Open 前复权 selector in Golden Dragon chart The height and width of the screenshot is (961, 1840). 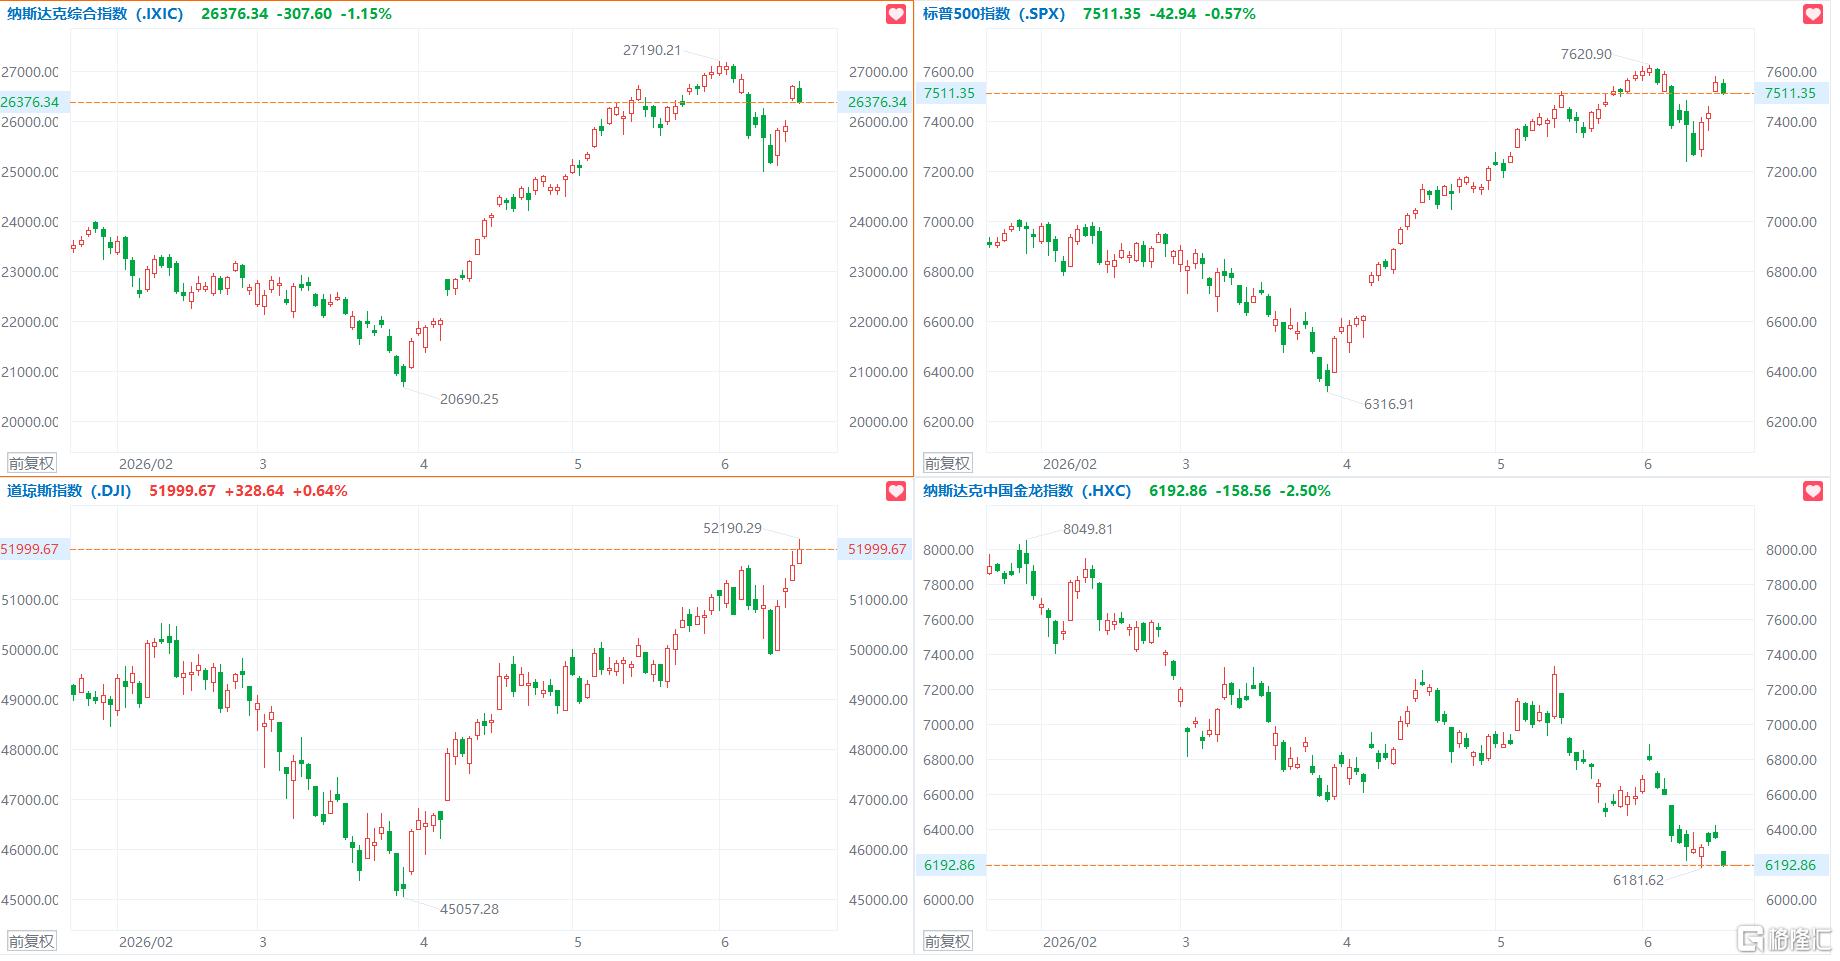(947, 942)
